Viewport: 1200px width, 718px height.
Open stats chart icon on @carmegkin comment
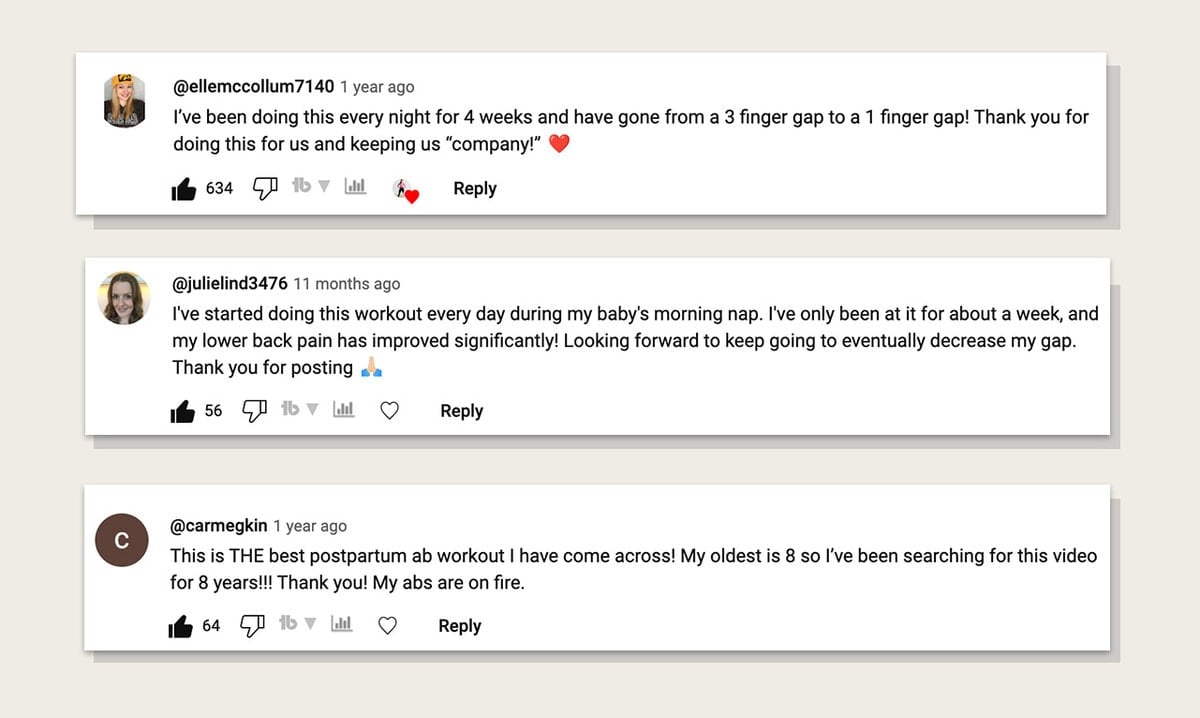341,624
